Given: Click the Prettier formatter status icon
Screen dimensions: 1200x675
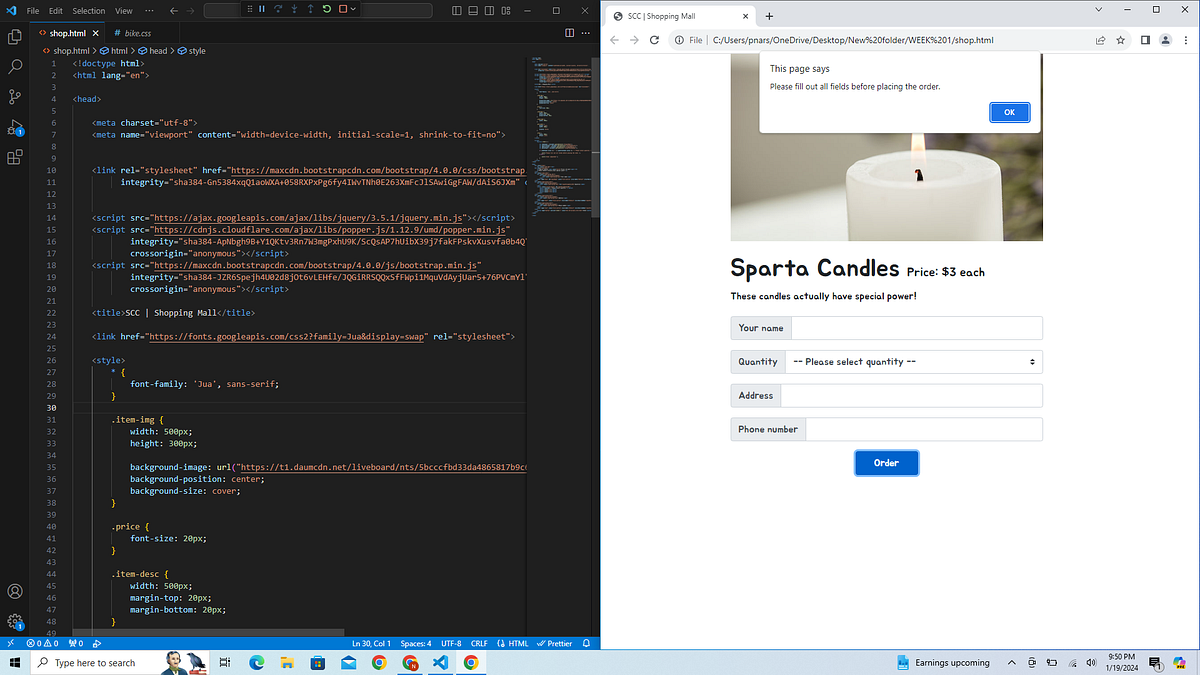Looking at the screenshot, I should [556, 643].
